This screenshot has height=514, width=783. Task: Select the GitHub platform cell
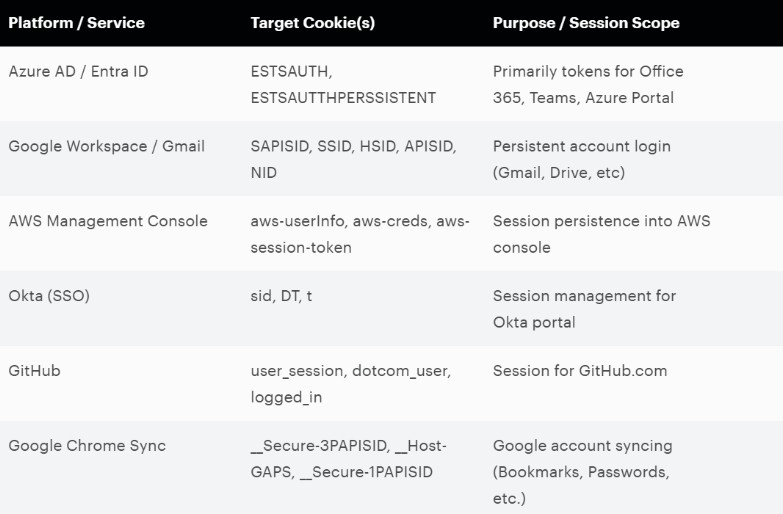[34, 371]
